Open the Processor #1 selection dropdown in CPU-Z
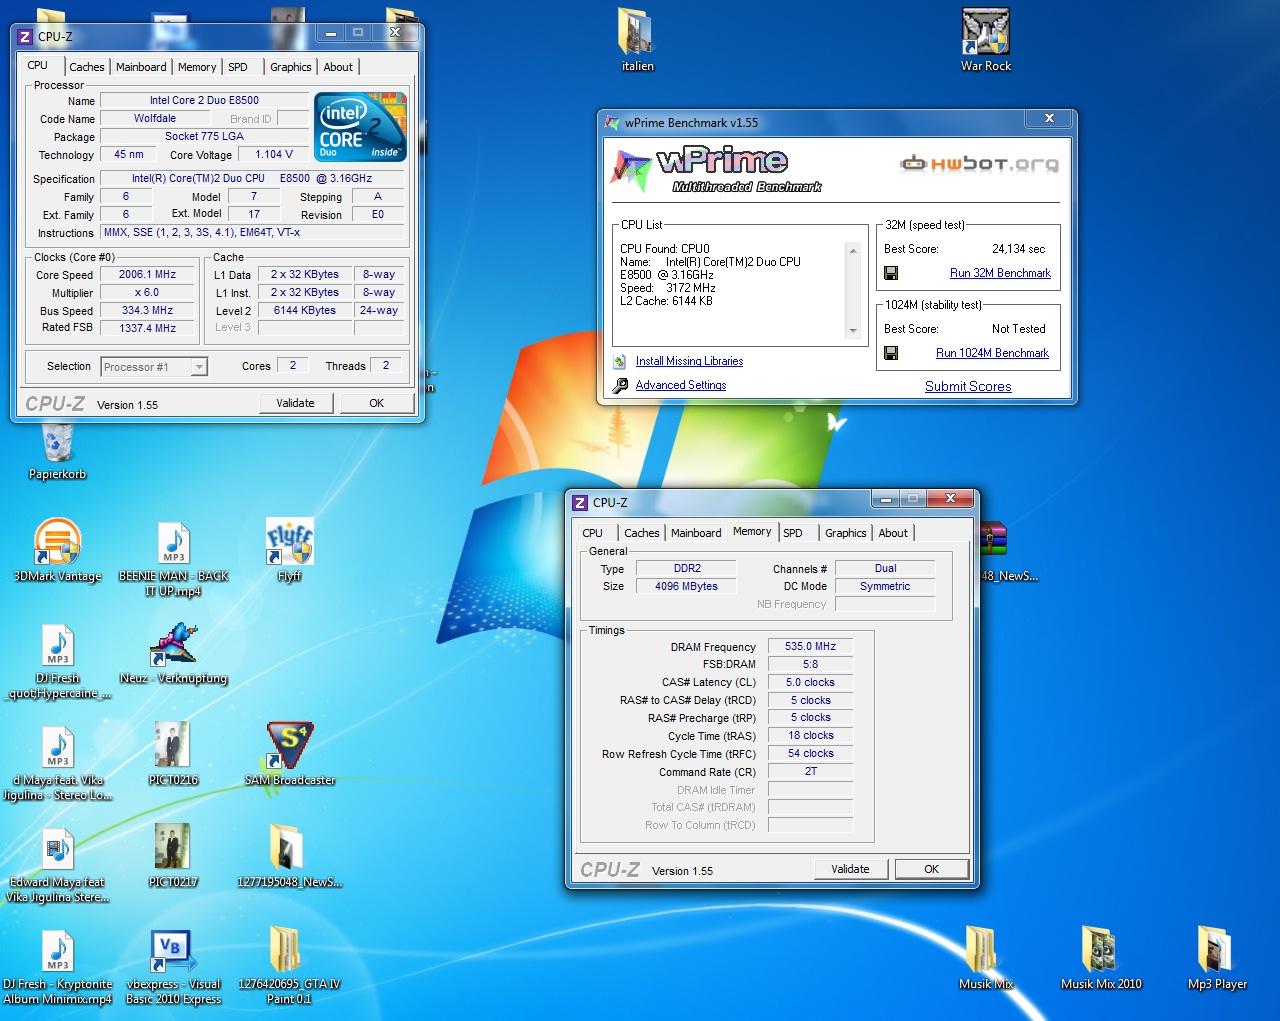The width and height of the screenshot is (1280, 1021). point(199,367)
